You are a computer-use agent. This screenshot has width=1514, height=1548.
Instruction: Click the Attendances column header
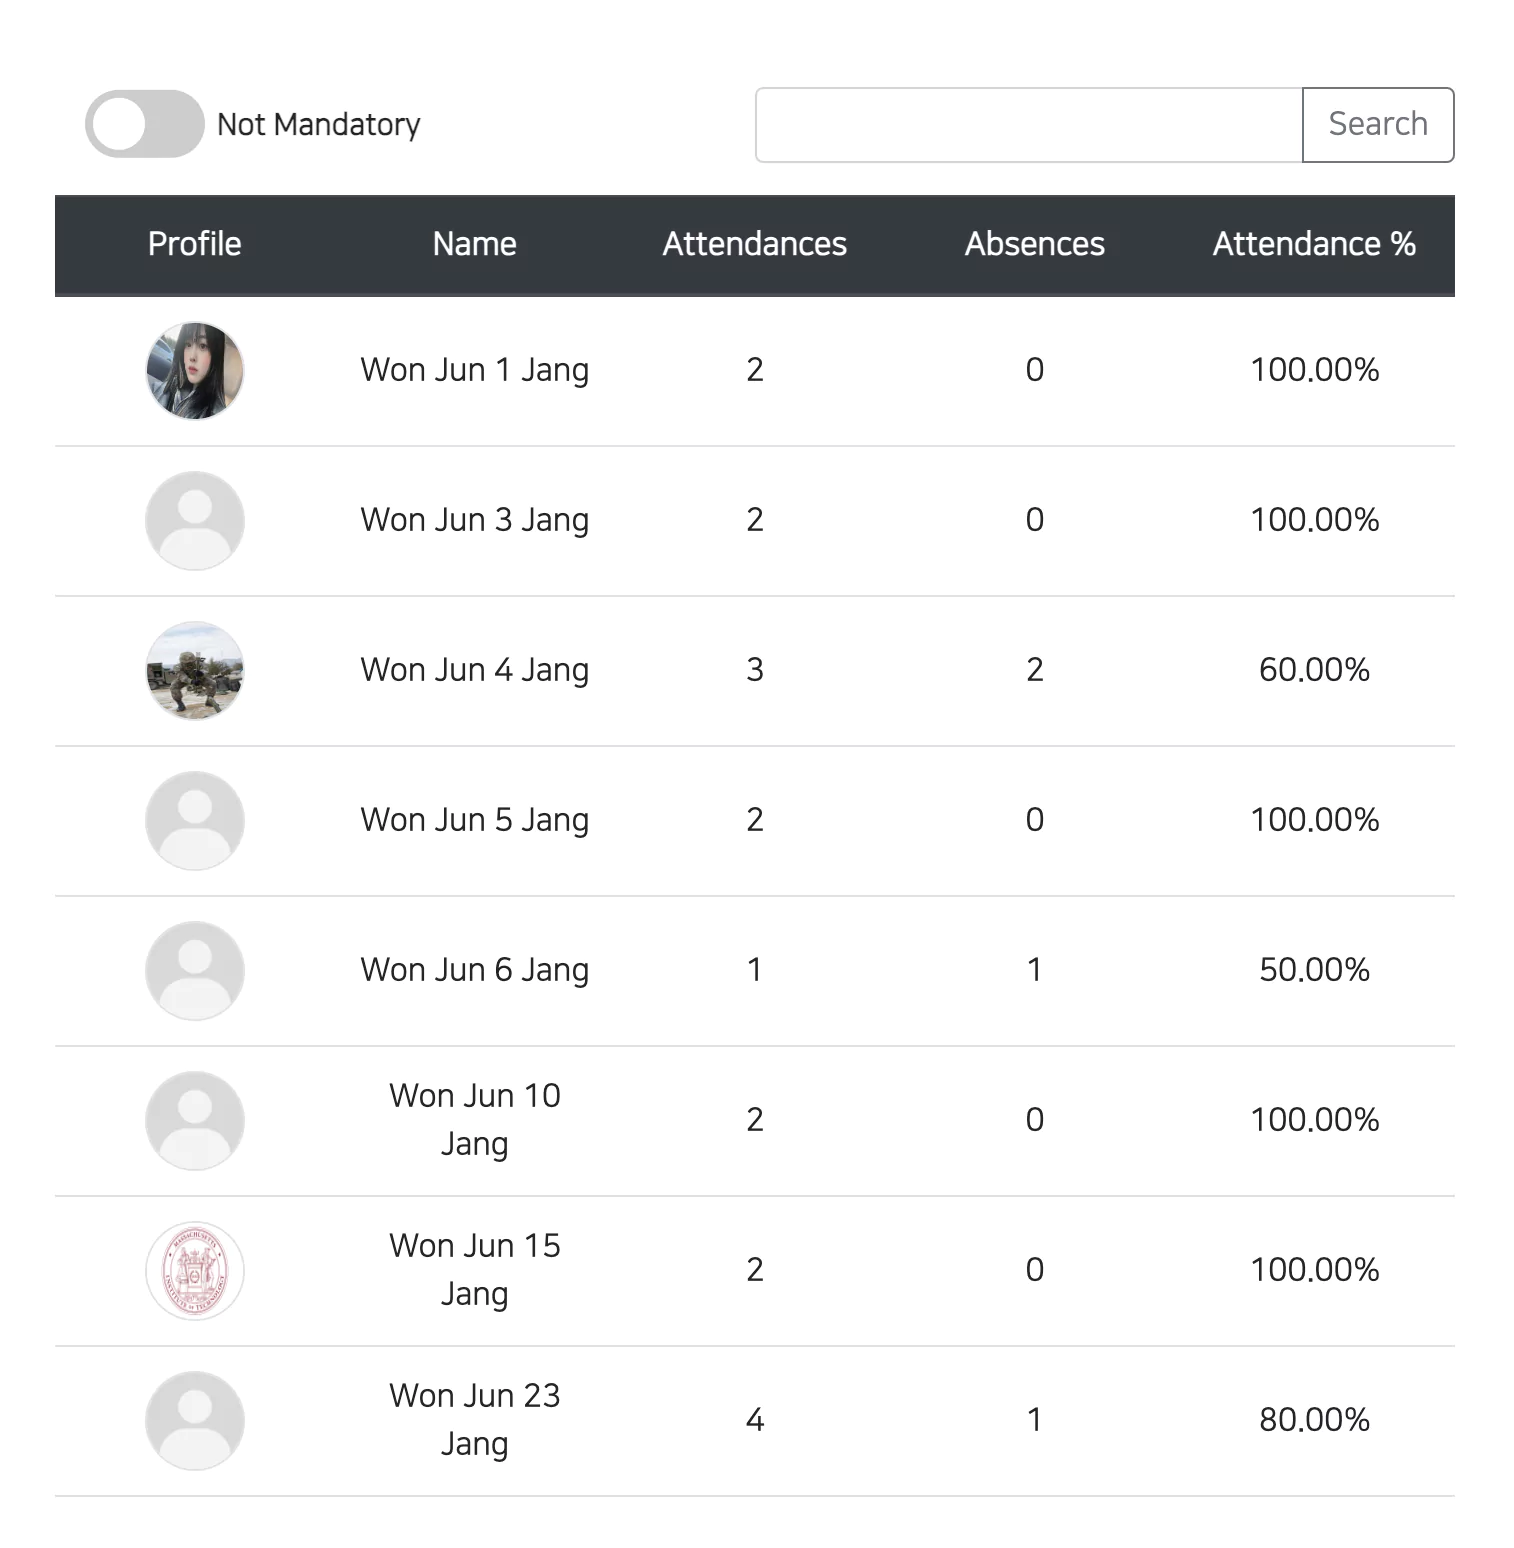[755, 244]
